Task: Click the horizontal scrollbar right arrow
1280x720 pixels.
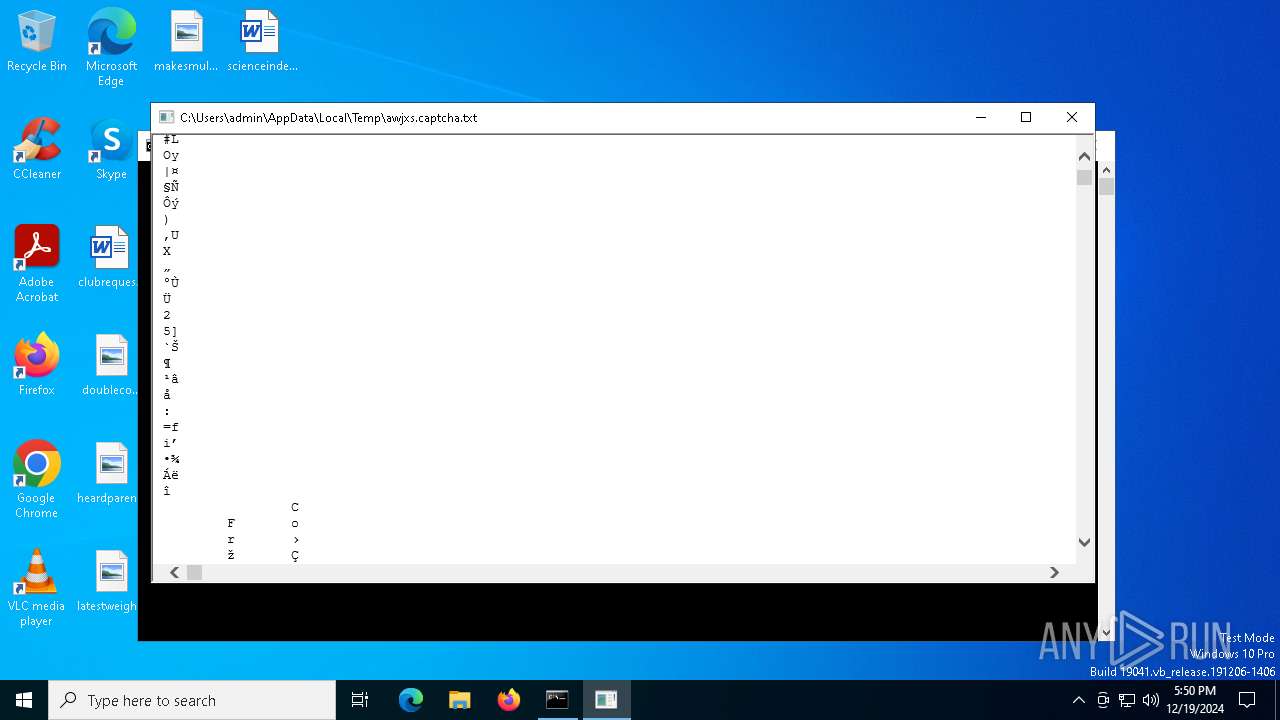Action: tap(1054, 572)
